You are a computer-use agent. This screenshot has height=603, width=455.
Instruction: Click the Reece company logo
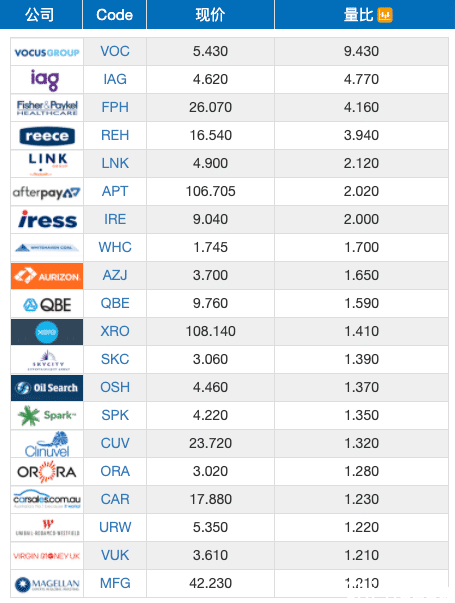[x=47, y=136]
